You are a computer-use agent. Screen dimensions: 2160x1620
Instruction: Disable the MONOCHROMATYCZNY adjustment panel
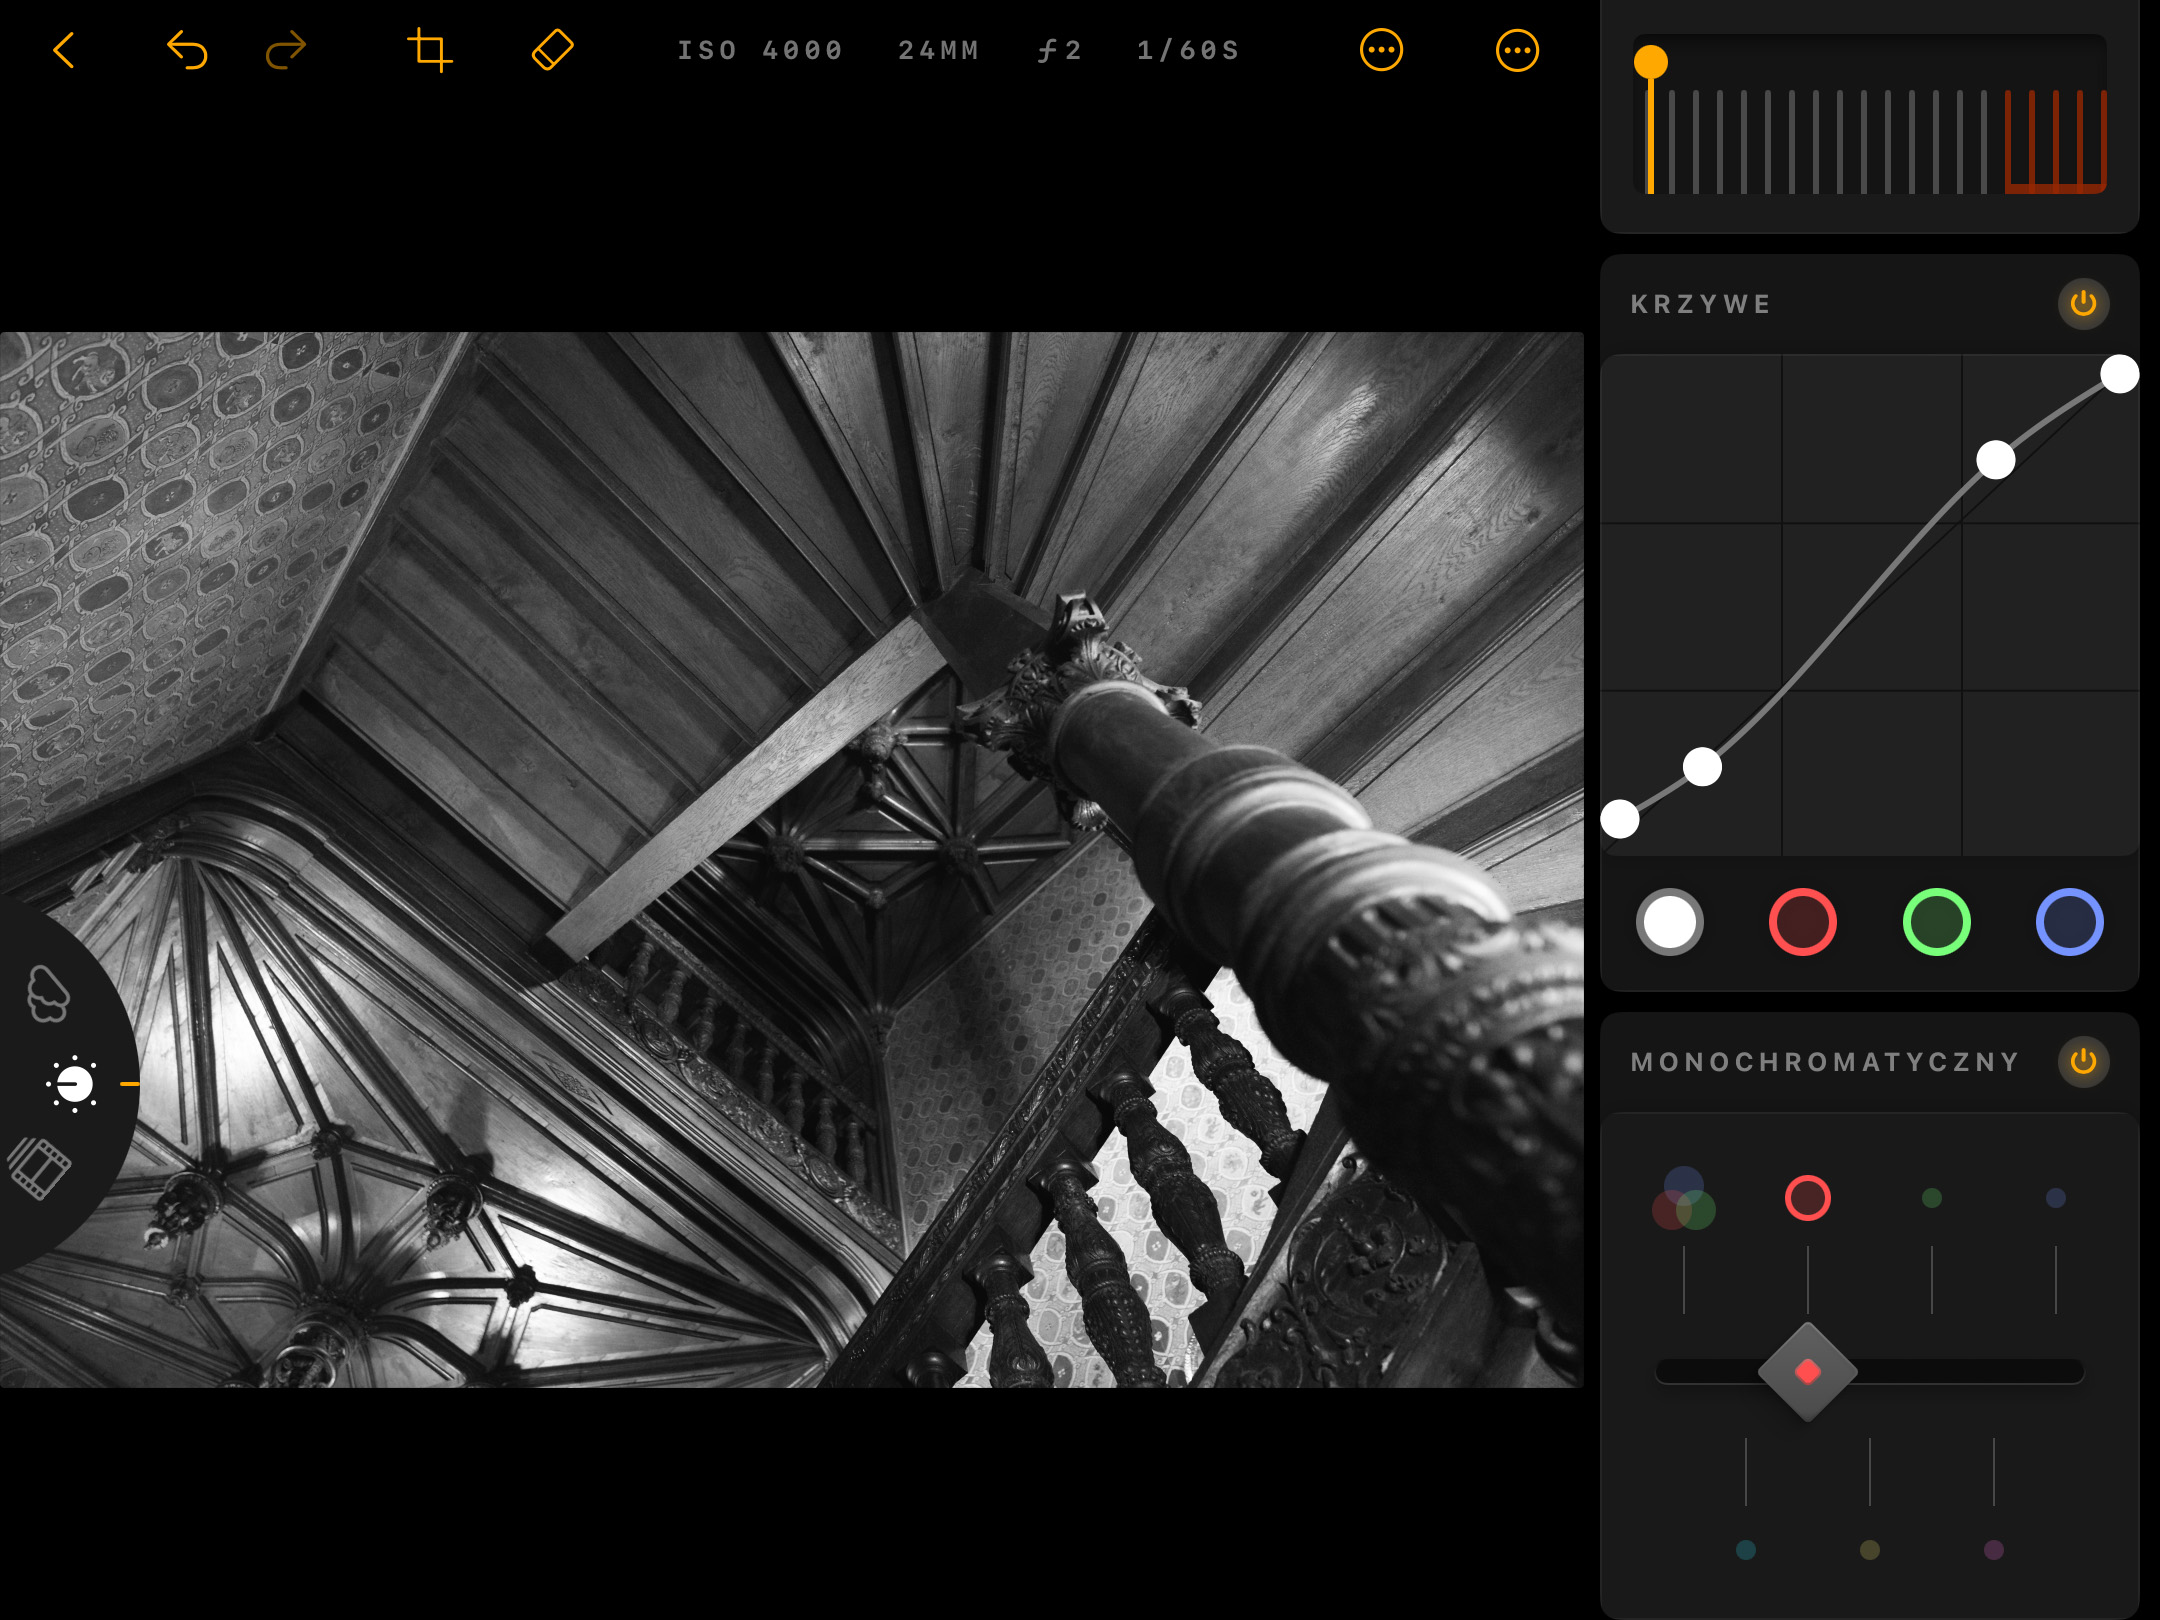coord(2083,1062)
